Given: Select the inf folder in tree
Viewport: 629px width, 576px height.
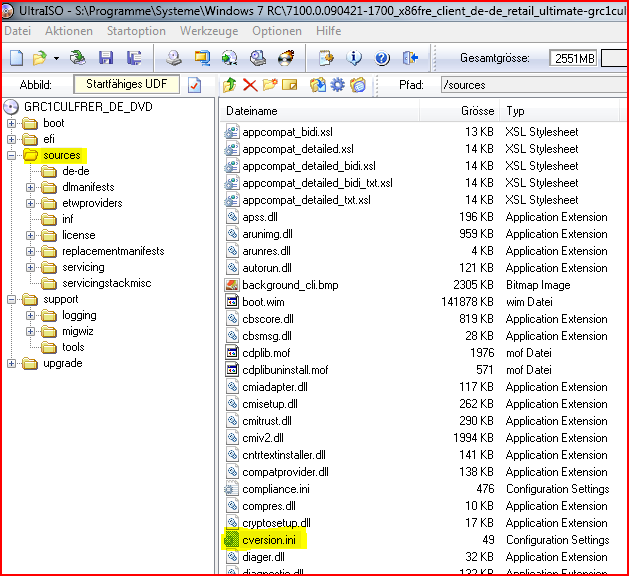Looking at the screenshot, I should click(x=68, y=219).
